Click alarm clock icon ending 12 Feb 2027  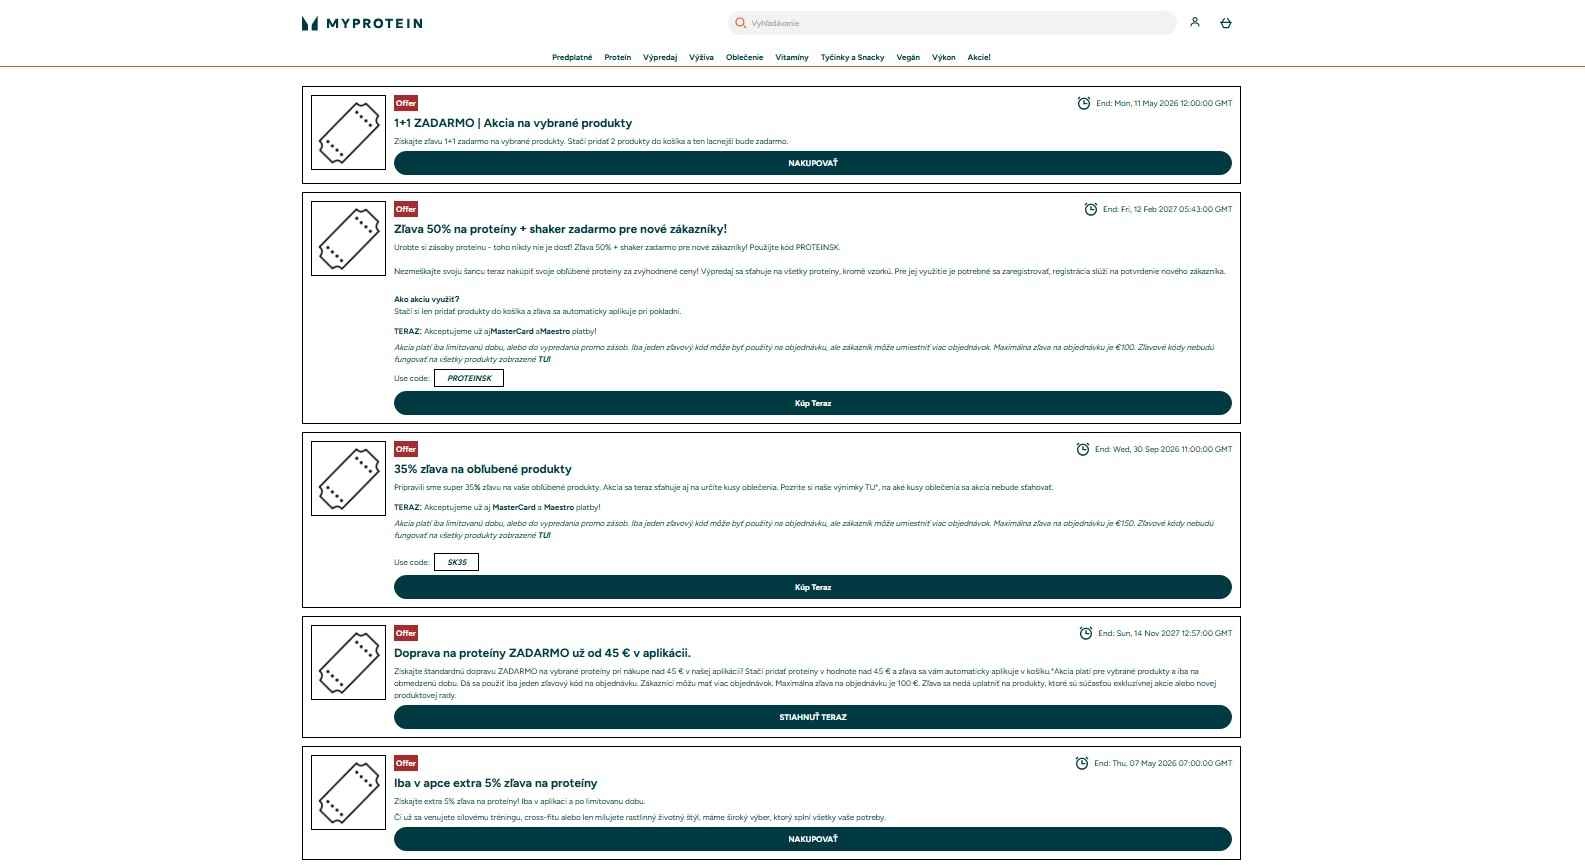(1091, 209)
